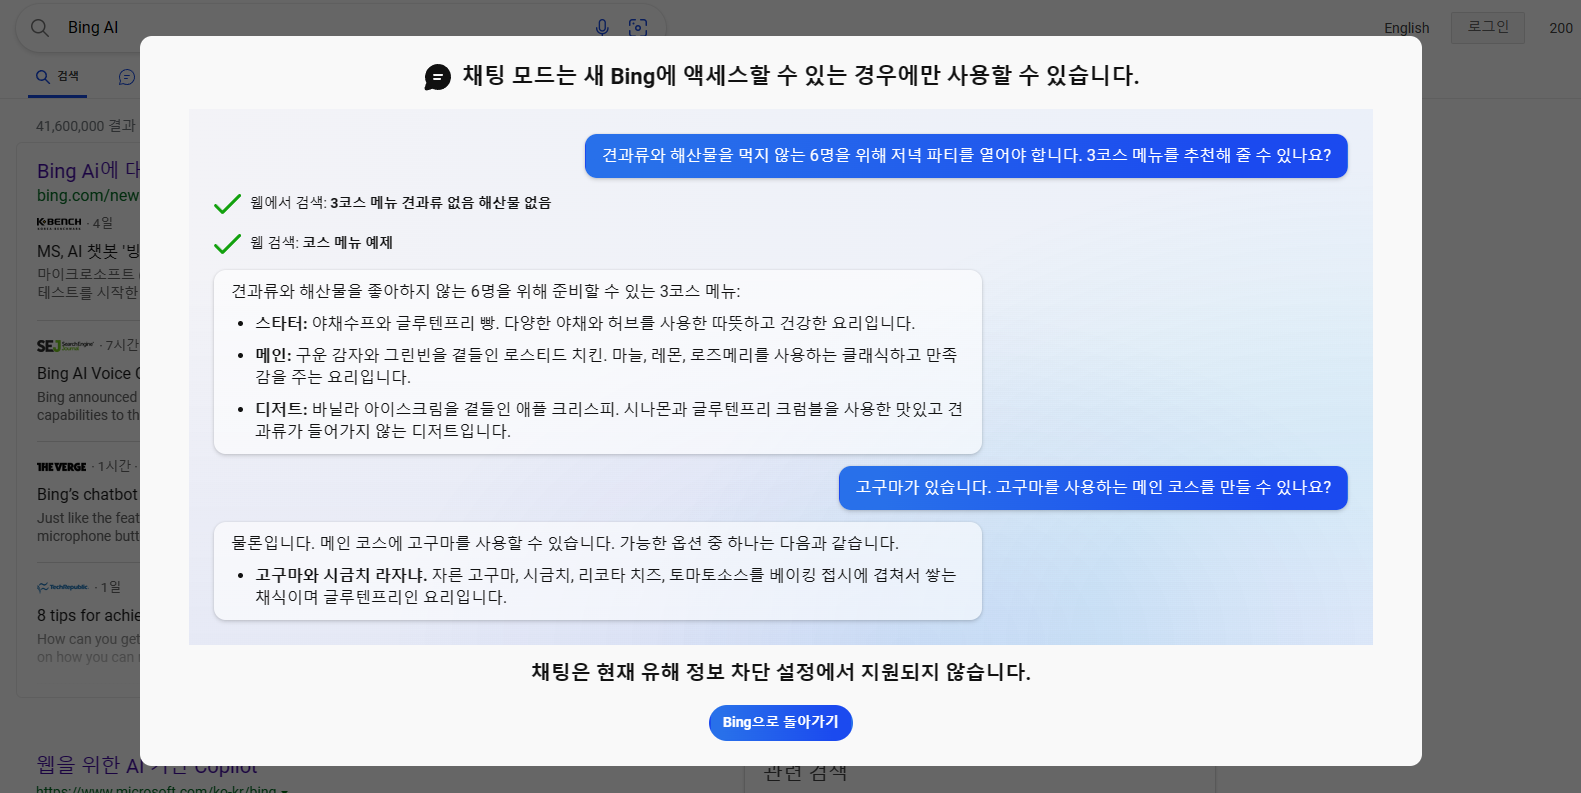Open the Bing AI Voice news headline behind dialog

(88, 374)
